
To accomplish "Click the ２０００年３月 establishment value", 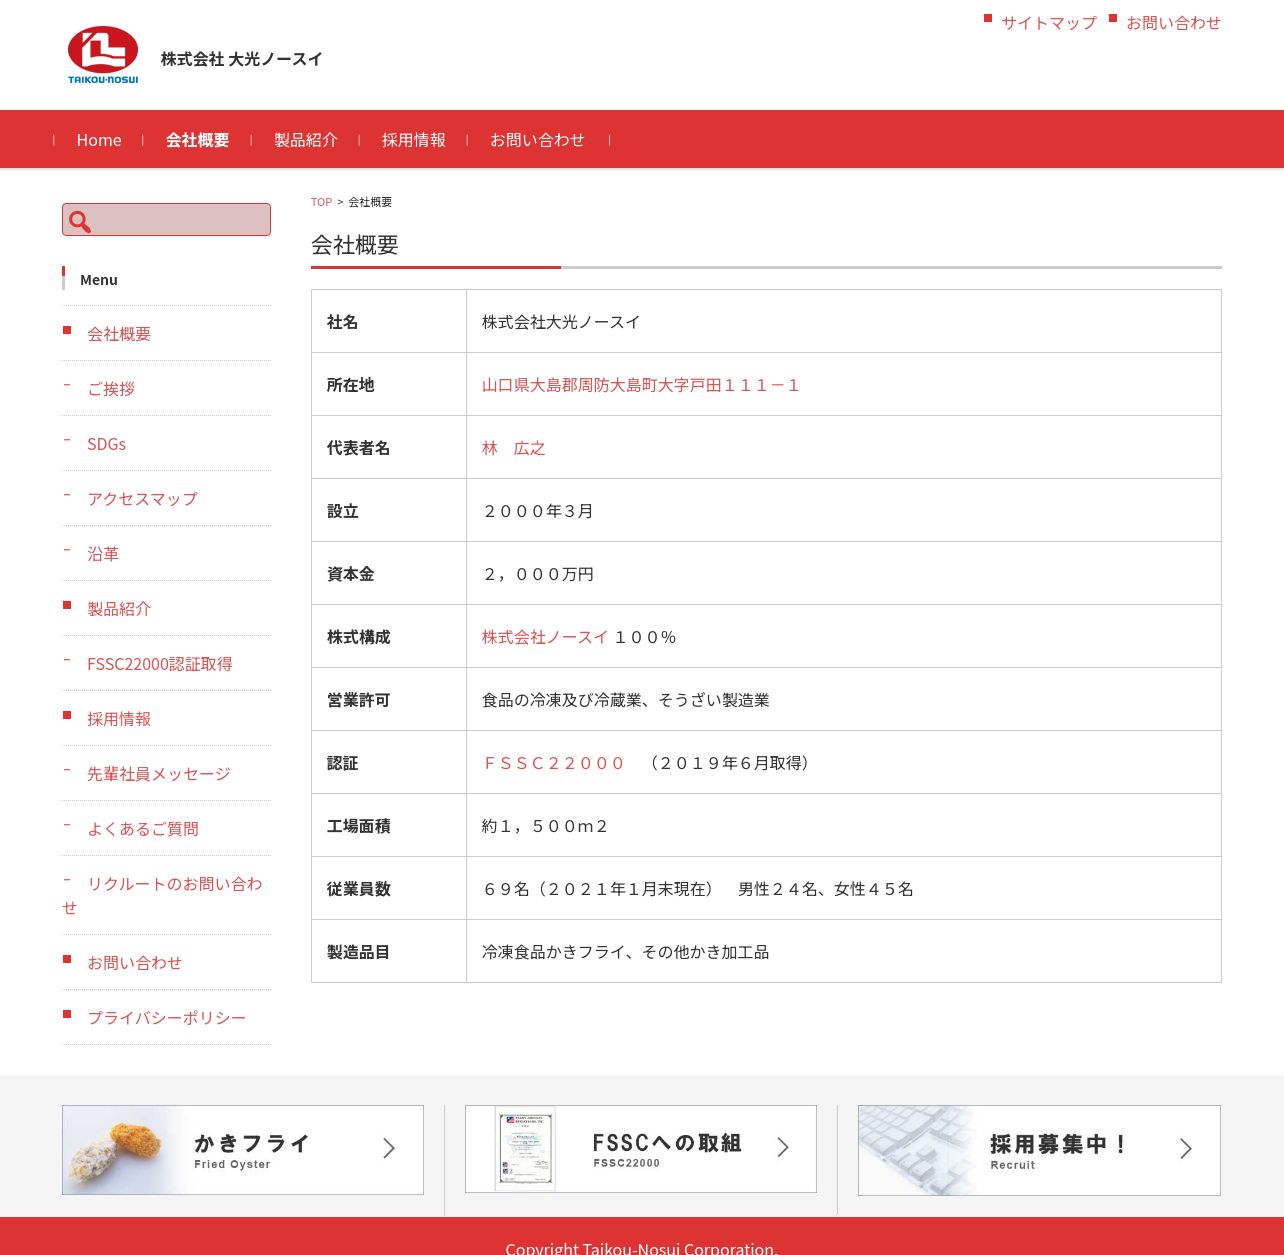I will coord(538,511).
